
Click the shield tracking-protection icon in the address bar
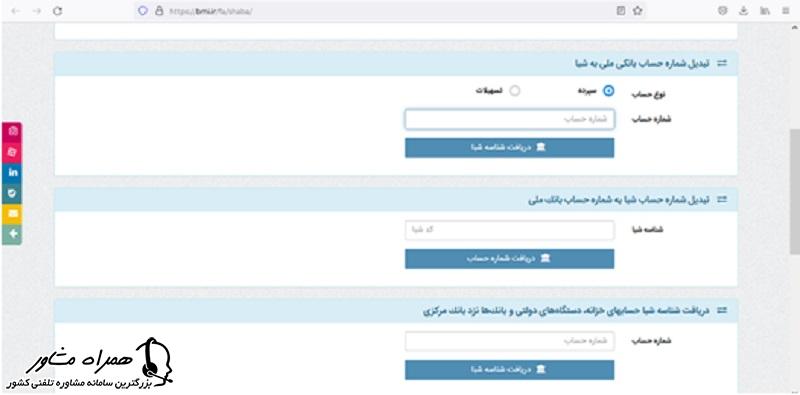[143, 11]
